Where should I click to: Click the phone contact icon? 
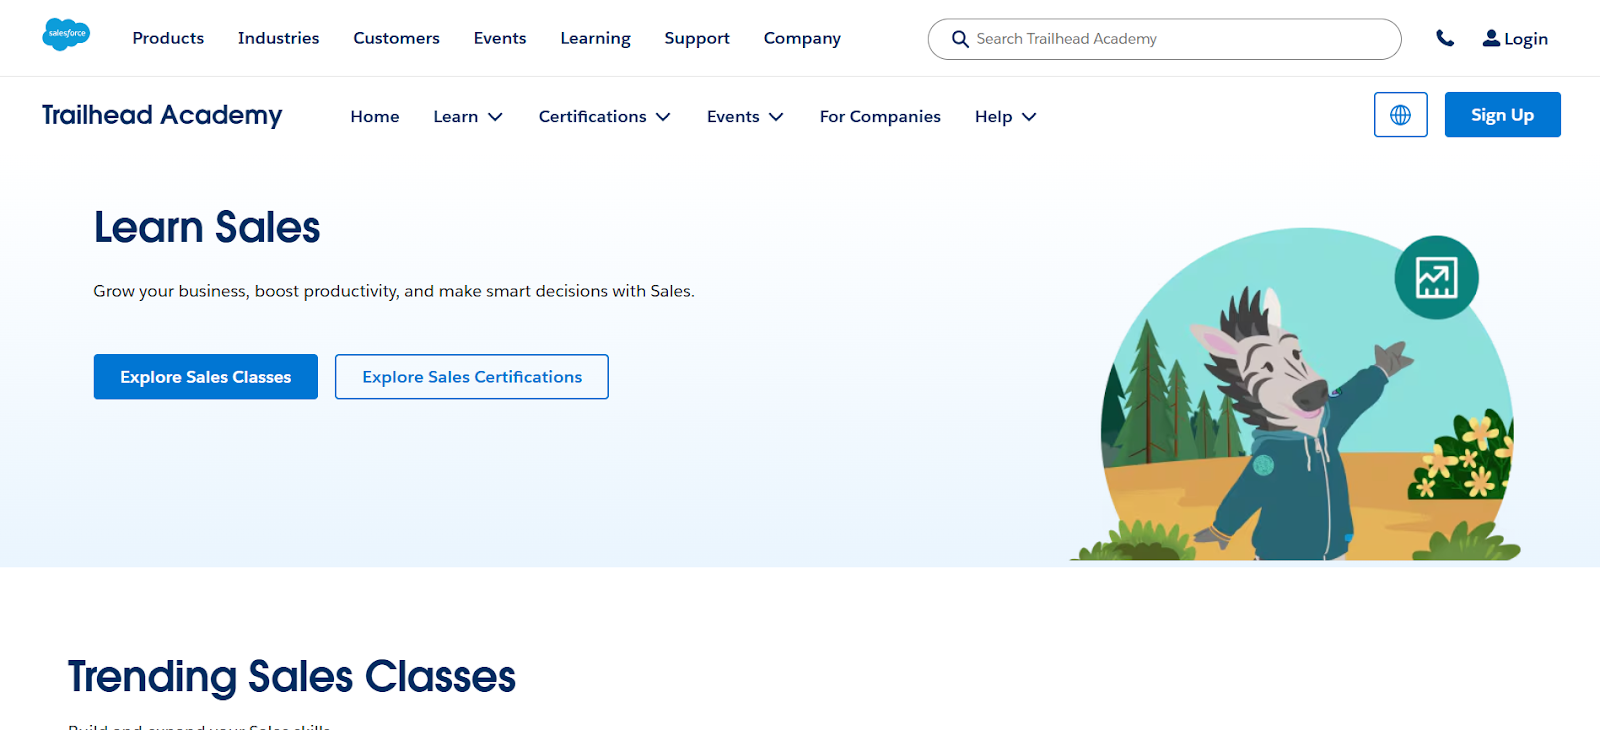tap(1445, 38)
